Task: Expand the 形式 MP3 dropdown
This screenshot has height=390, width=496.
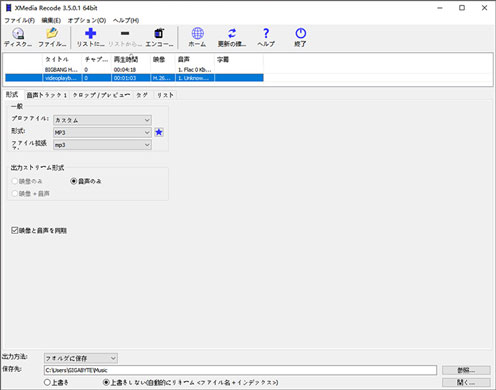Action: click(102, 133)
